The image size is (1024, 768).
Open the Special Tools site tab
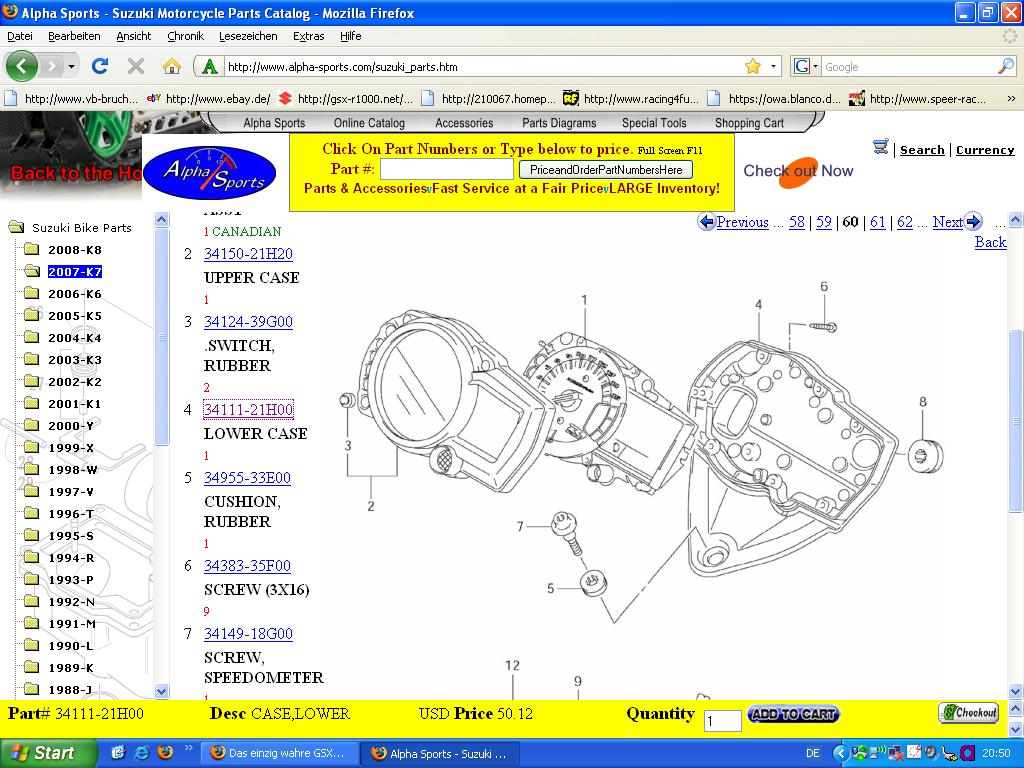(x=654, y=123)
